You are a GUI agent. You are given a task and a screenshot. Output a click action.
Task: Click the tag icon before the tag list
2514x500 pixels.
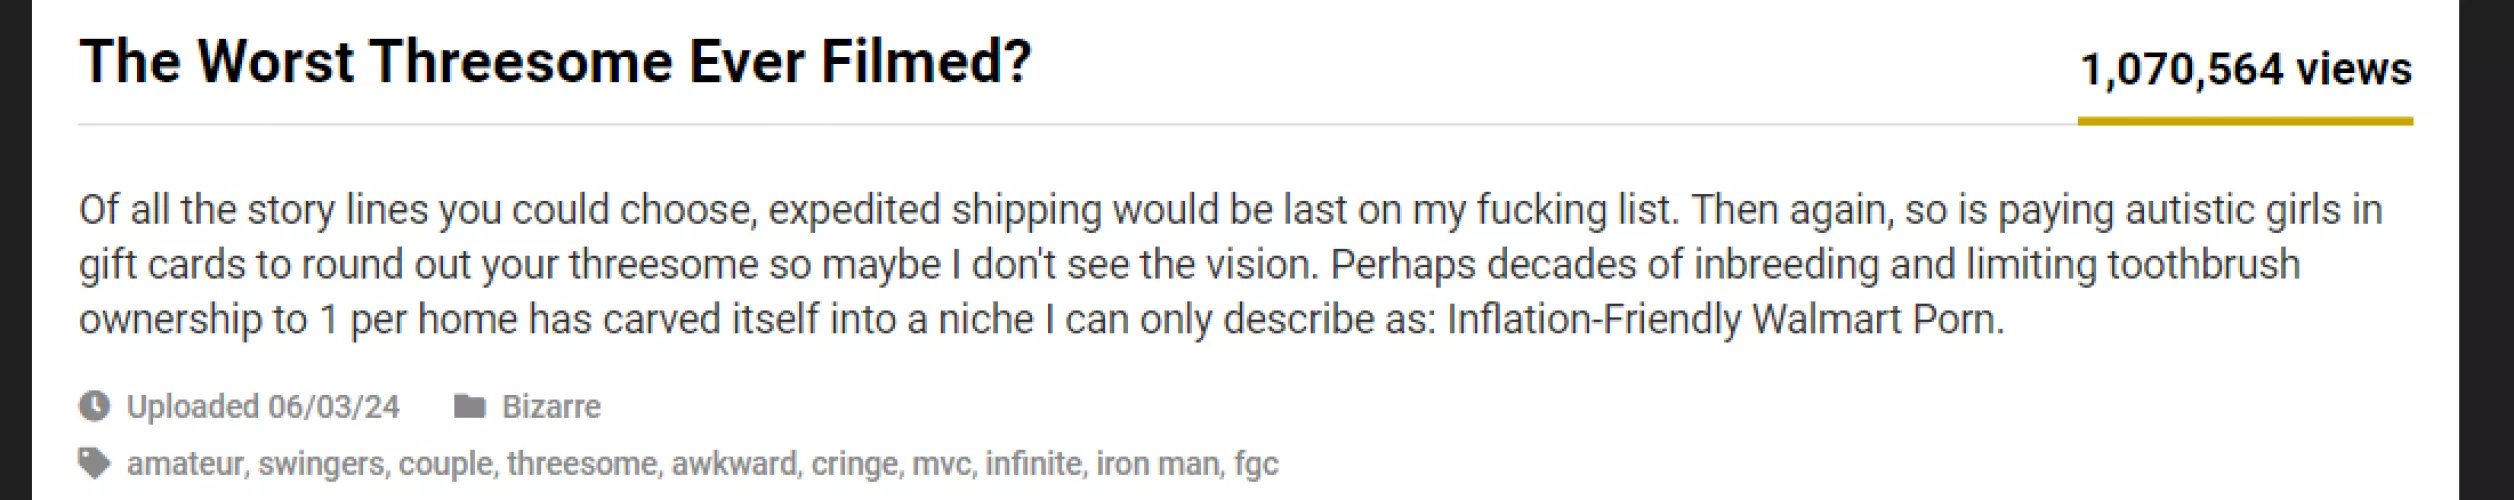[x=94, y=463]
